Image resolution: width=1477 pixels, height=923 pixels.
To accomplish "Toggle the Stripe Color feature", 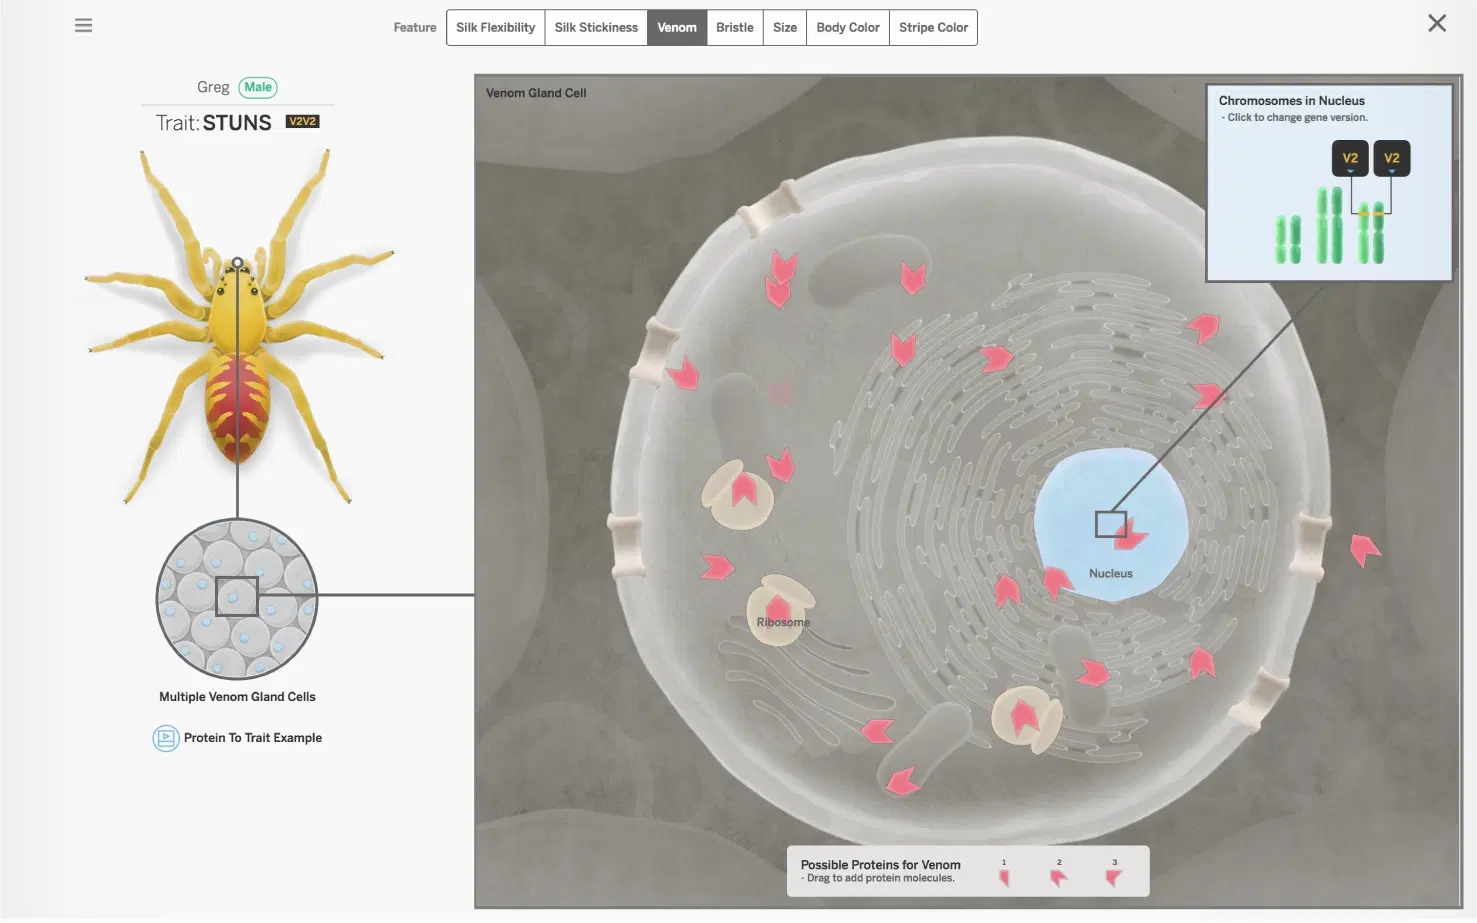I will click(x=932, y=27).
